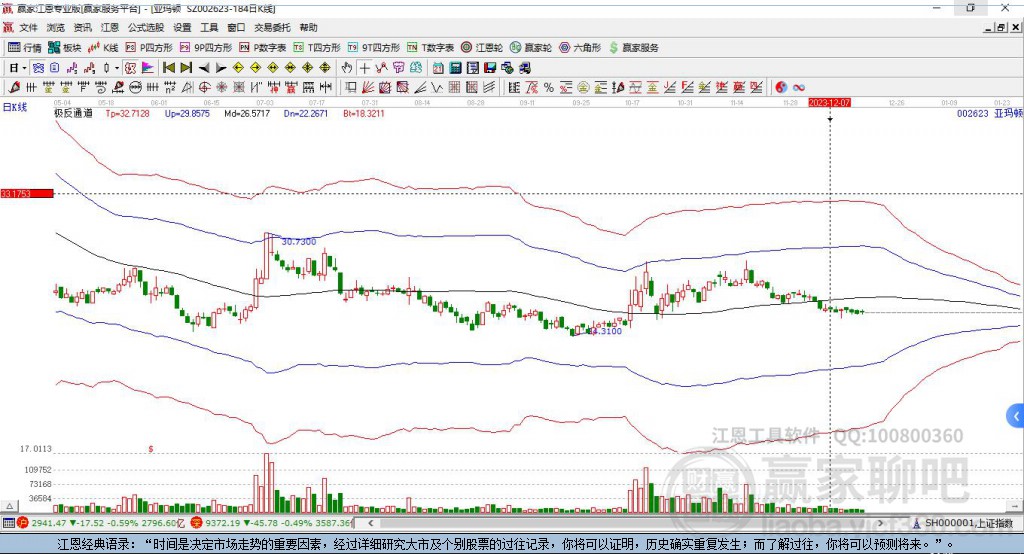Open the calculator icon in toolbar

point(455,68)
